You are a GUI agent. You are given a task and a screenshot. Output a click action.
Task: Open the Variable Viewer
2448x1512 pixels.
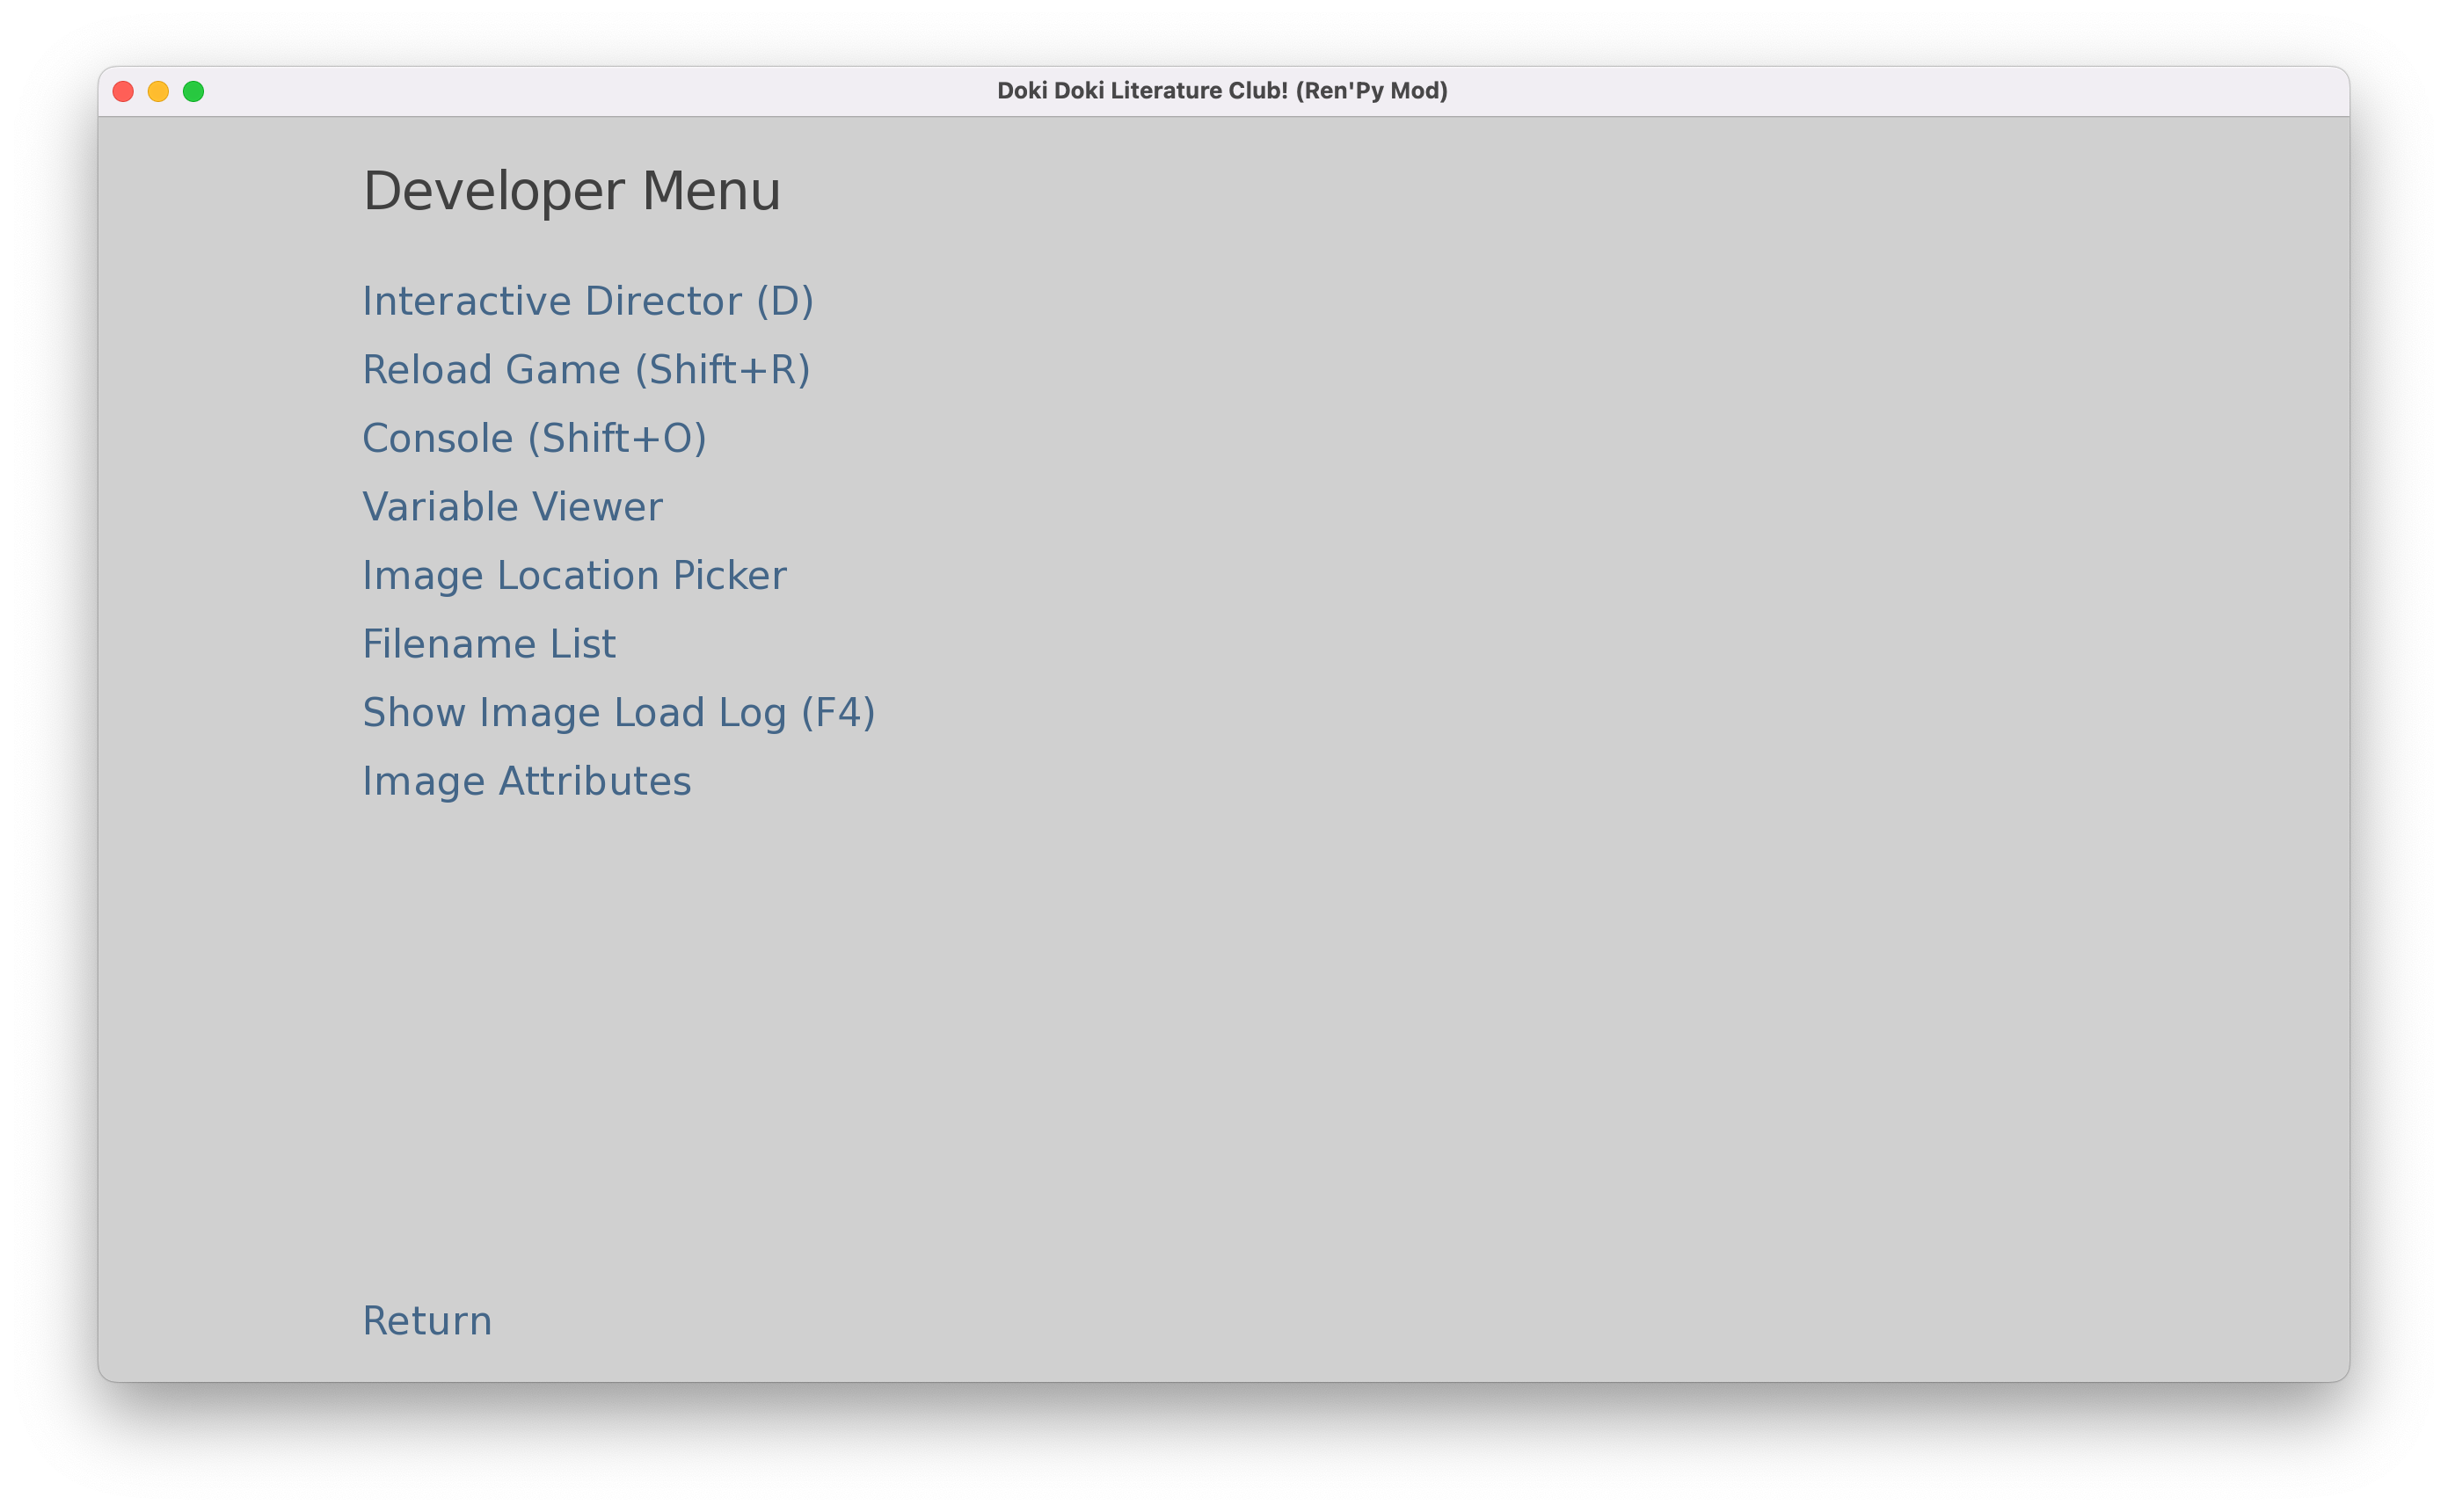click(x=513, y=507)
